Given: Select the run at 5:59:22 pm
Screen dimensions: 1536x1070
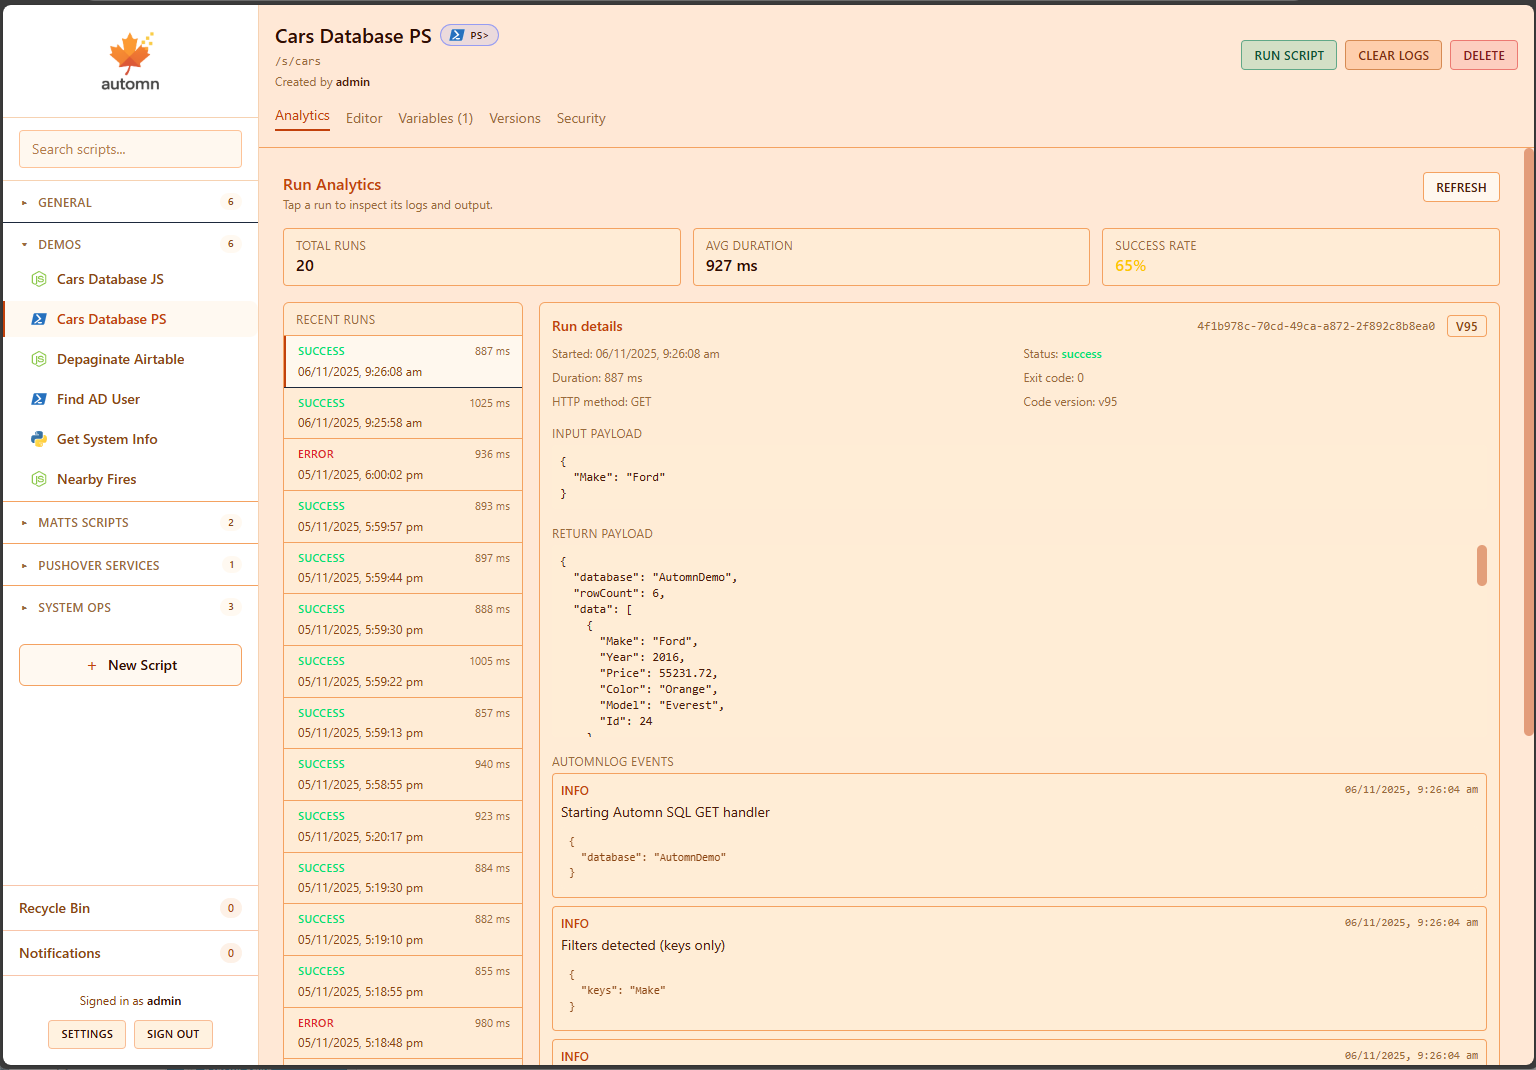Looking at the screenshot, I should point(403,671).
